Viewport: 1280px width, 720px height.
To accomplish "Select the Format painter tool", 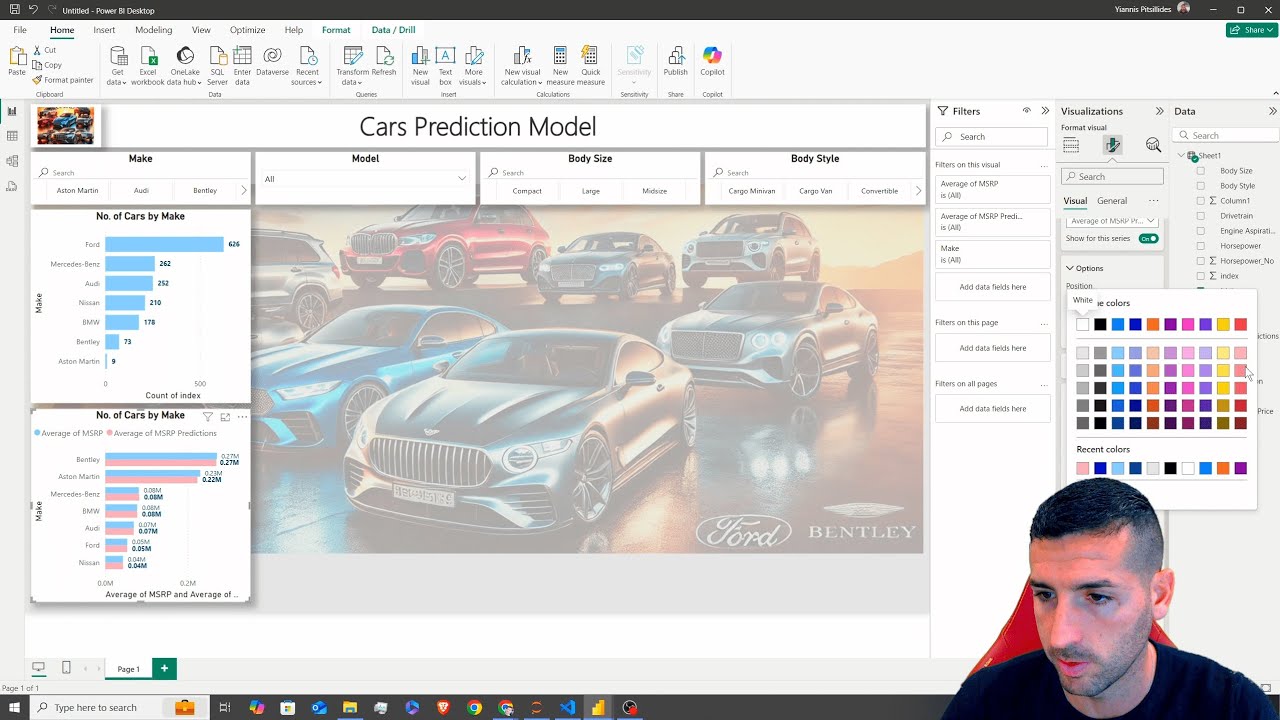I will pyautogui.click(x=63, y=80).
